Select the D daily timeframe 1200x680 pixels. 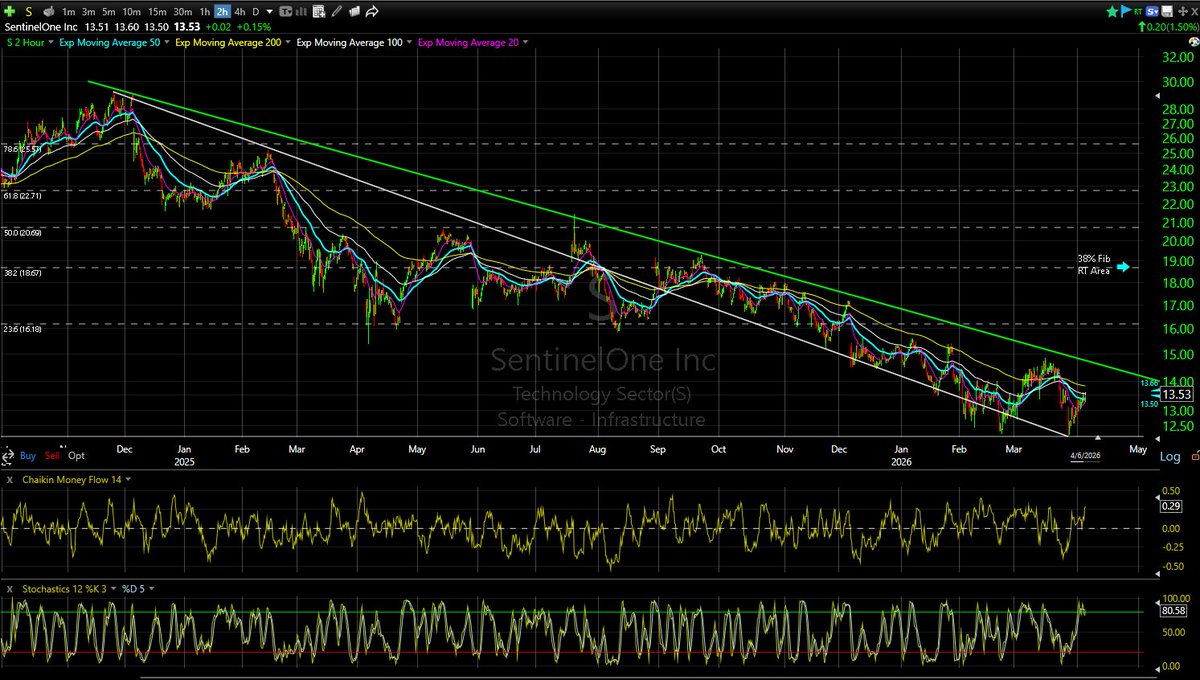[x=255, y=12]
